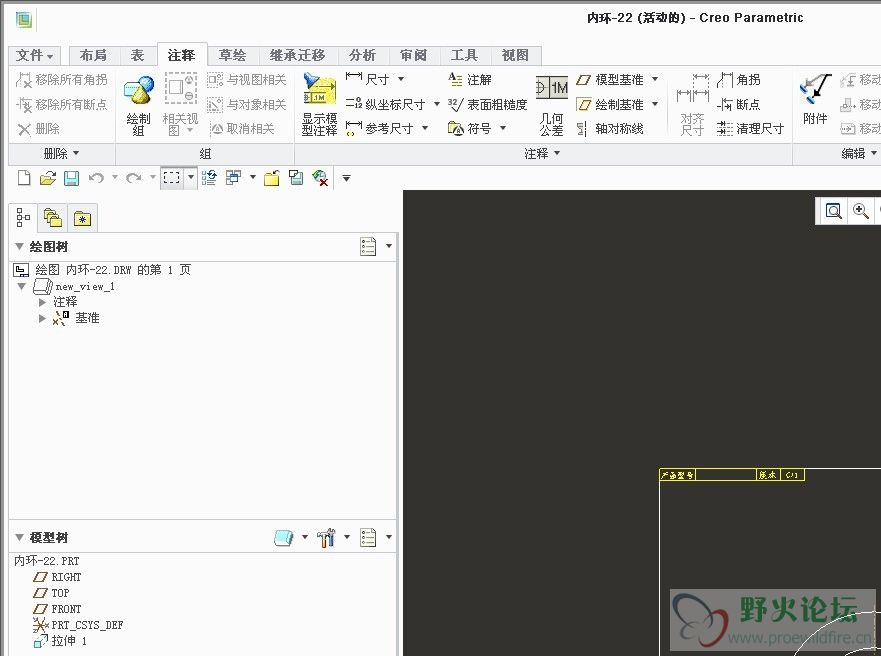Click the refit zoom icon in graphics toolbar
Viewport: 881px width, 656px height.
(833, 211)
